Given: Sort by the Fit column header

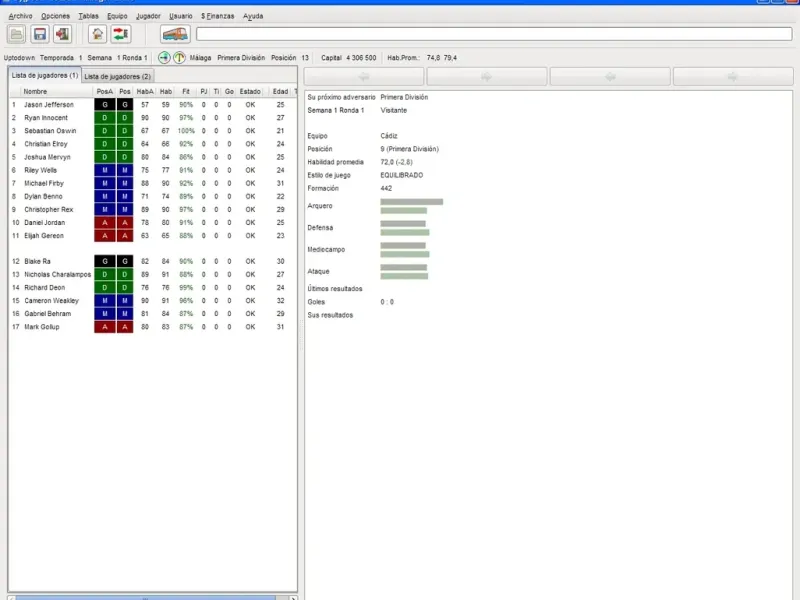Looking at the screenshot, I should 186,92.
